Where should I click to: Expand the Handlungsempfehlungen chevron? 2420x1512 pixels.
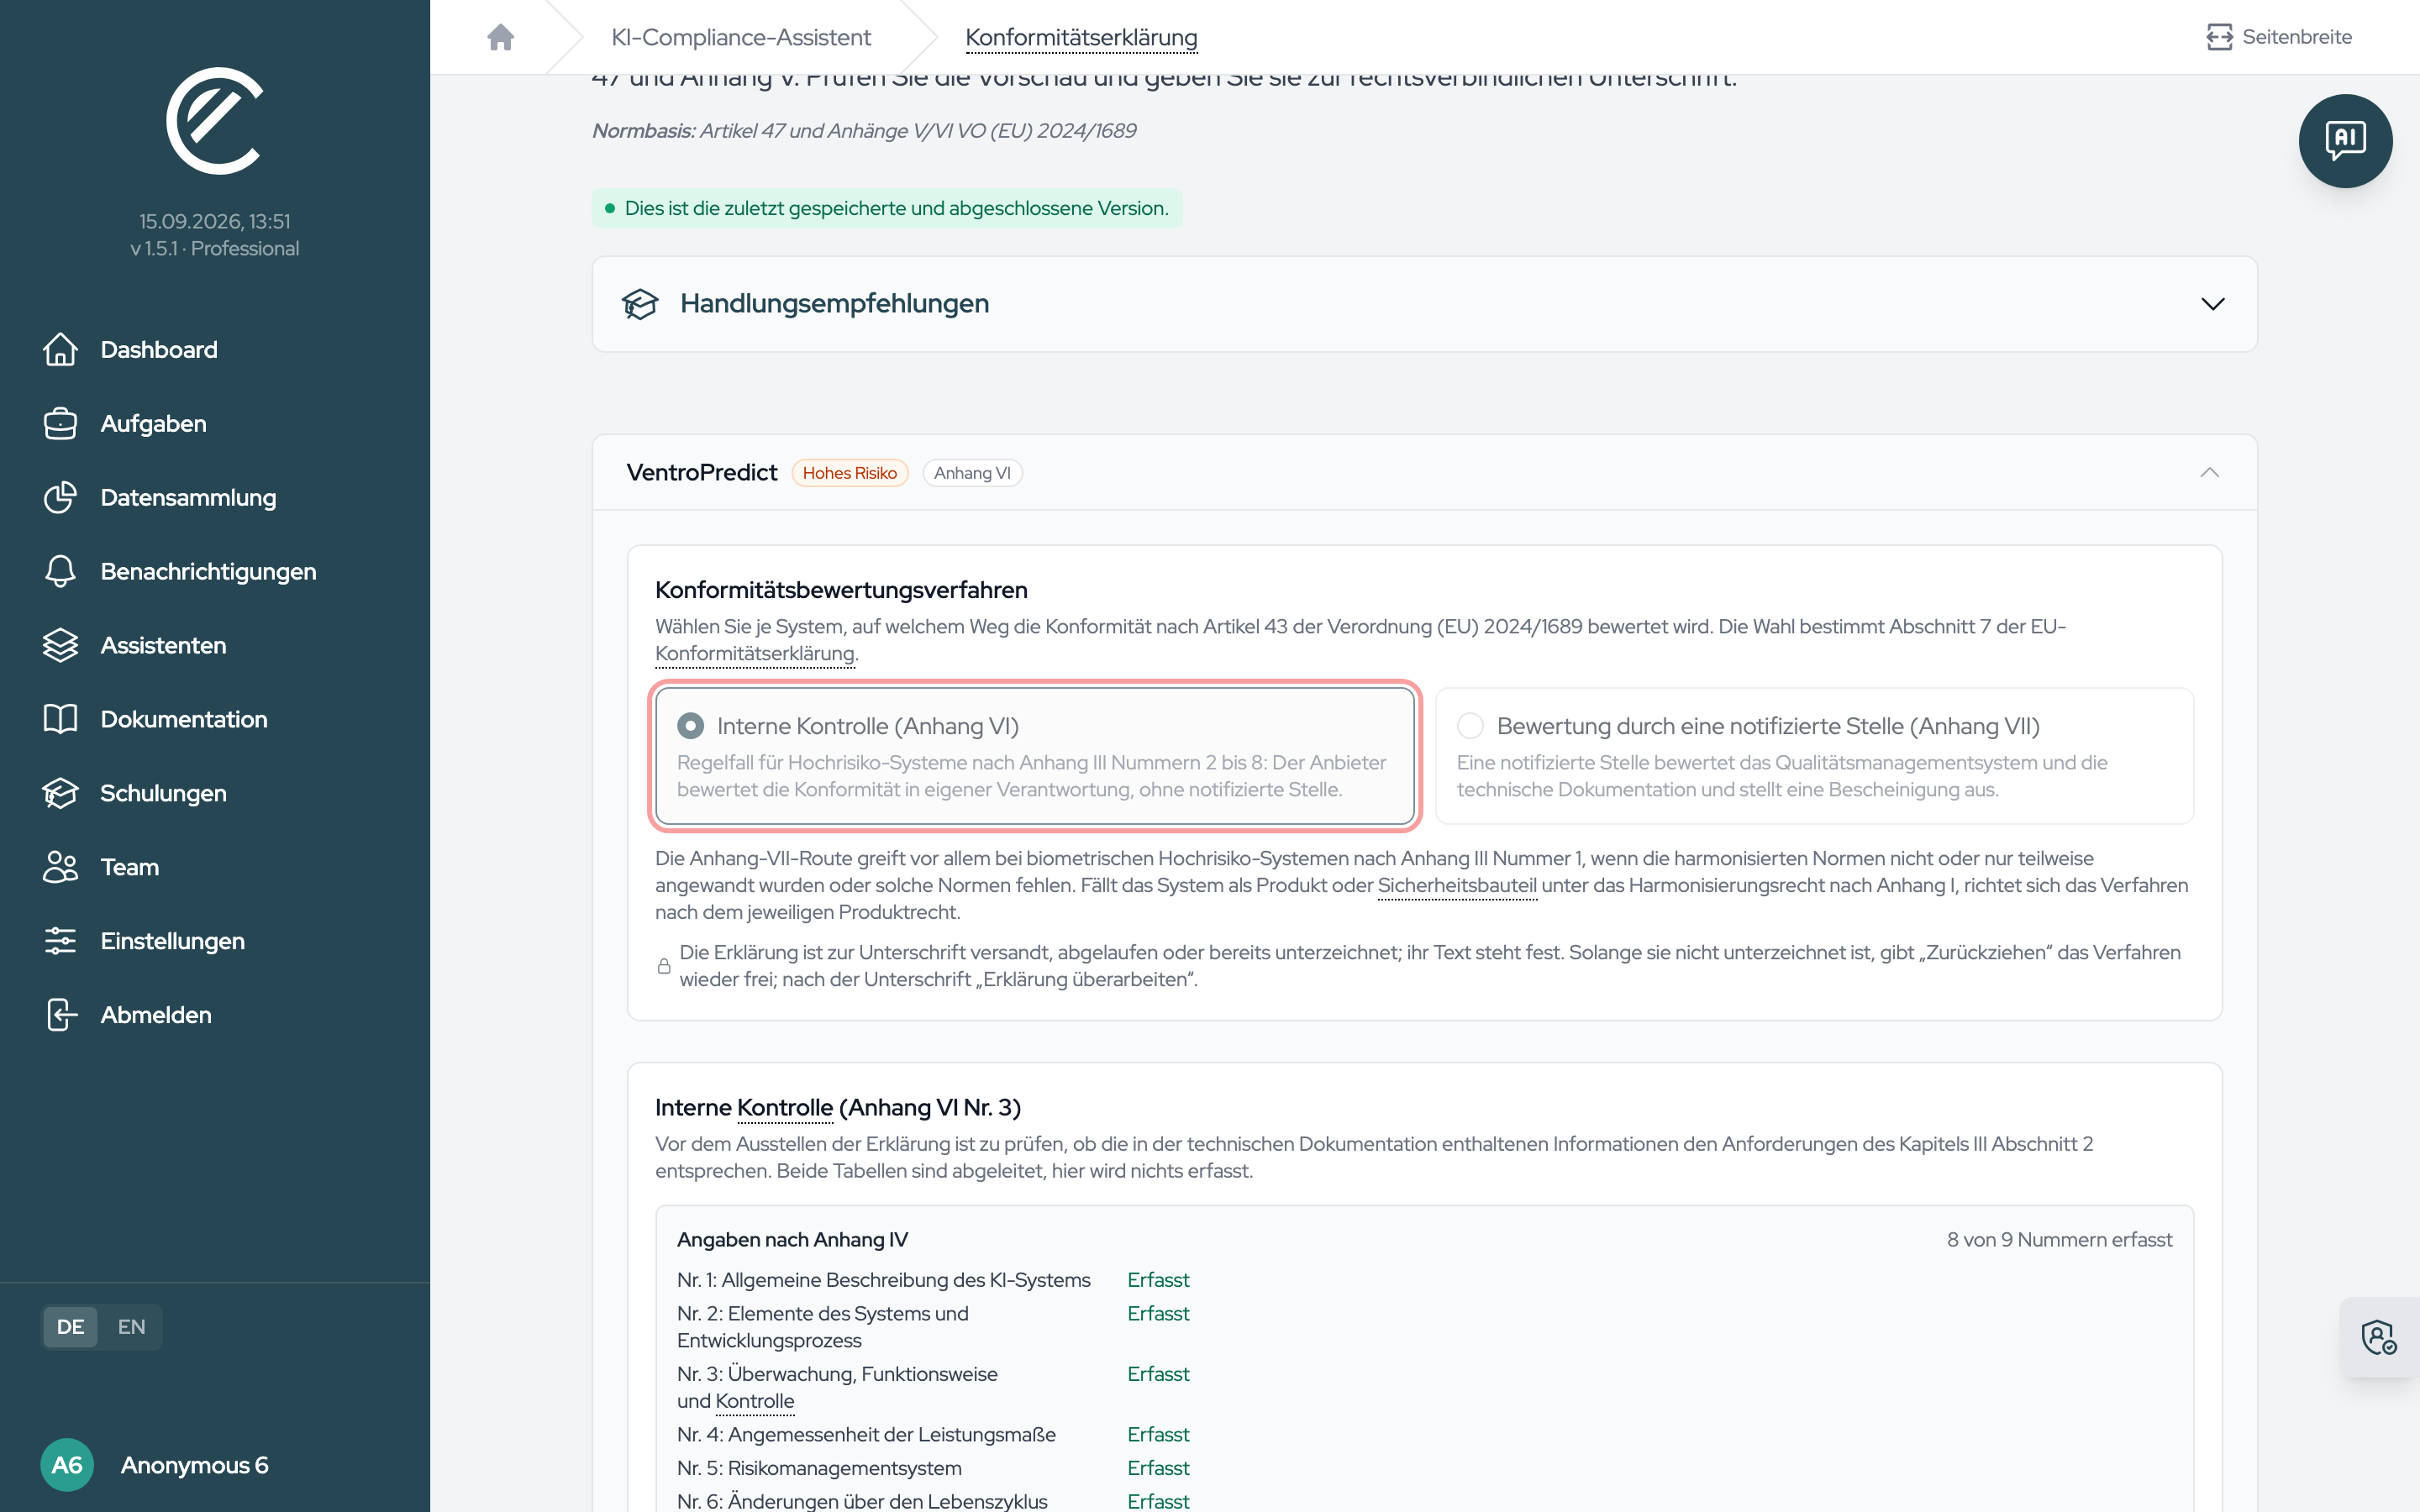(2213, 304)
